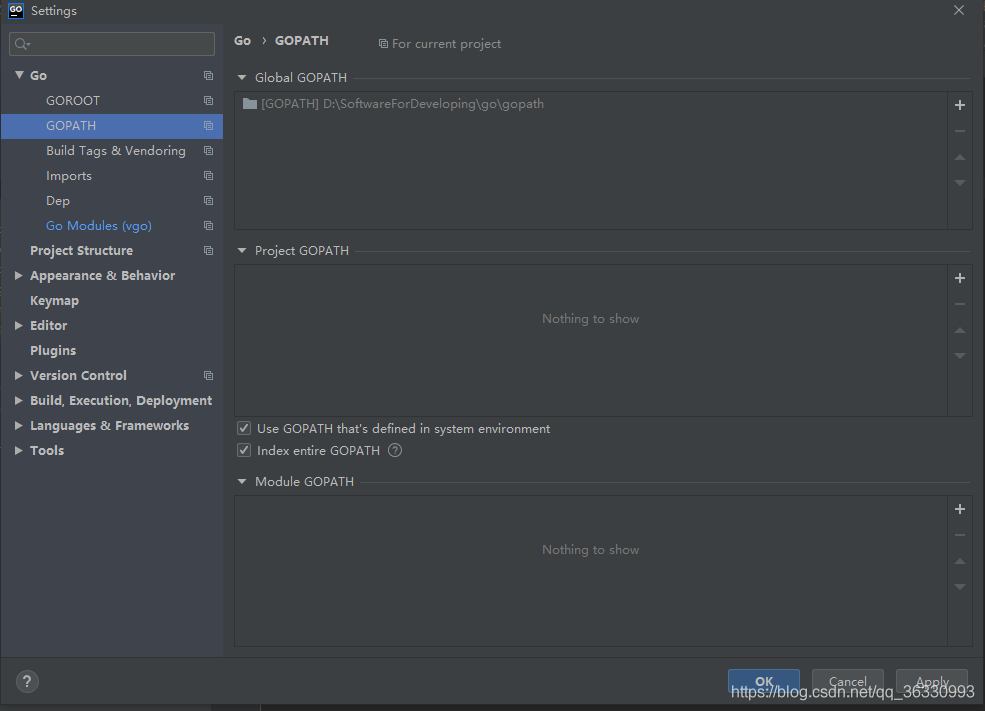985x711 pixels.
Task: Click the add button in Global GOPATH
Action: click(x=959, y=105)
